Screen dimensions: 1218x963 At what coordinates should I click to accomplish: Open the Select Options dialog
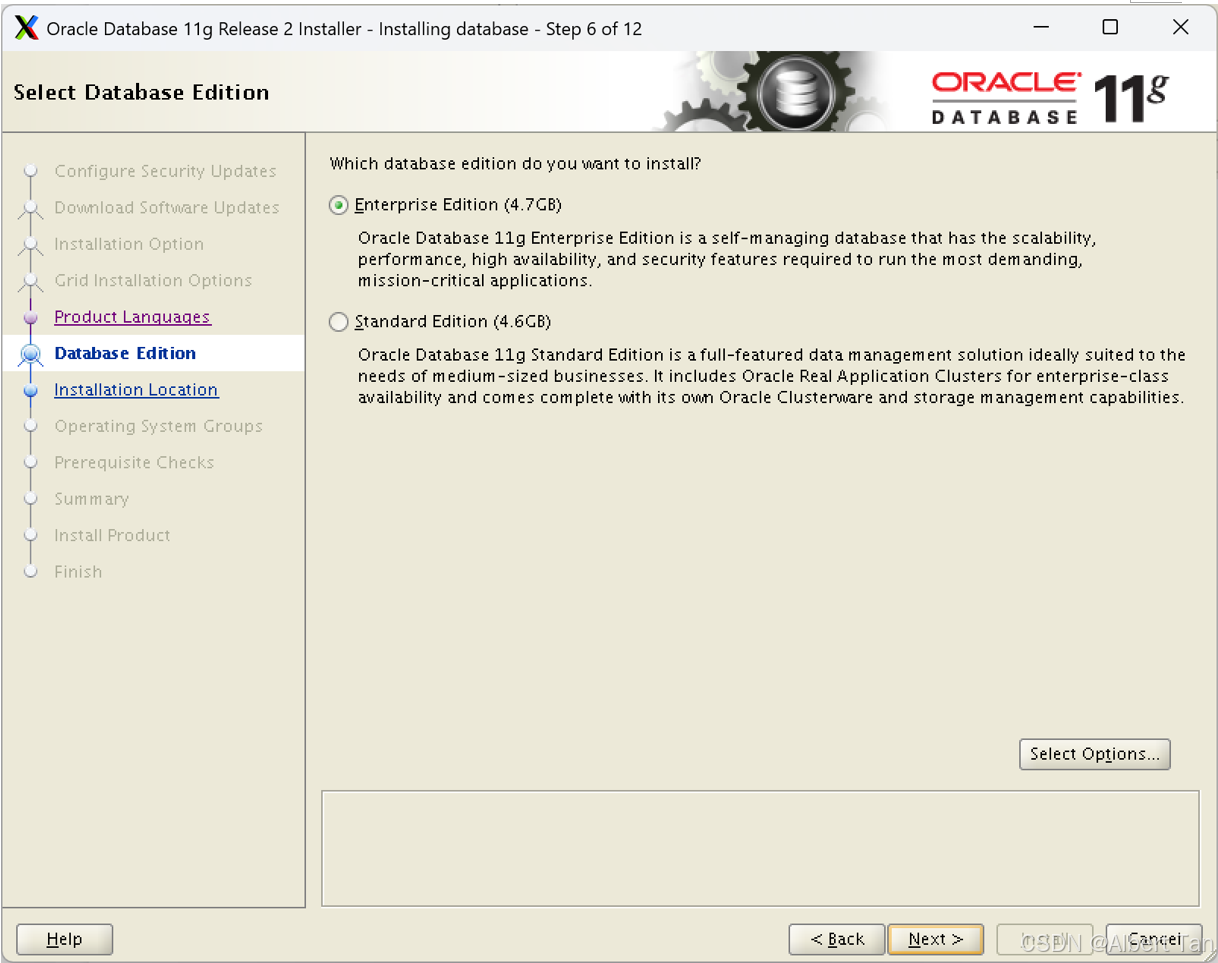1094,754
